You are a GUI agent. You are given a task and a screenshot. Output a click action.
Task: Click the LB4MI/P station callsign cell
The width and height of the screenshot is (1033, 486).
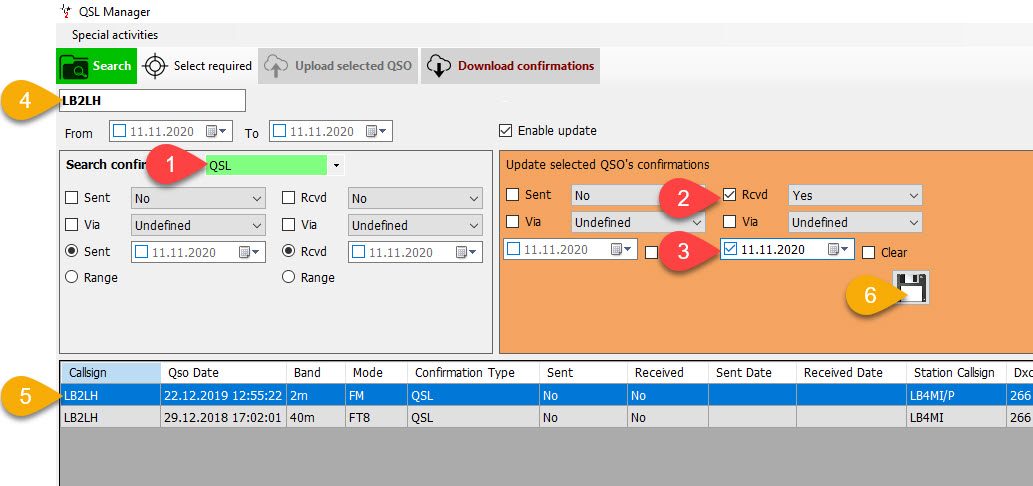[956, 396]
